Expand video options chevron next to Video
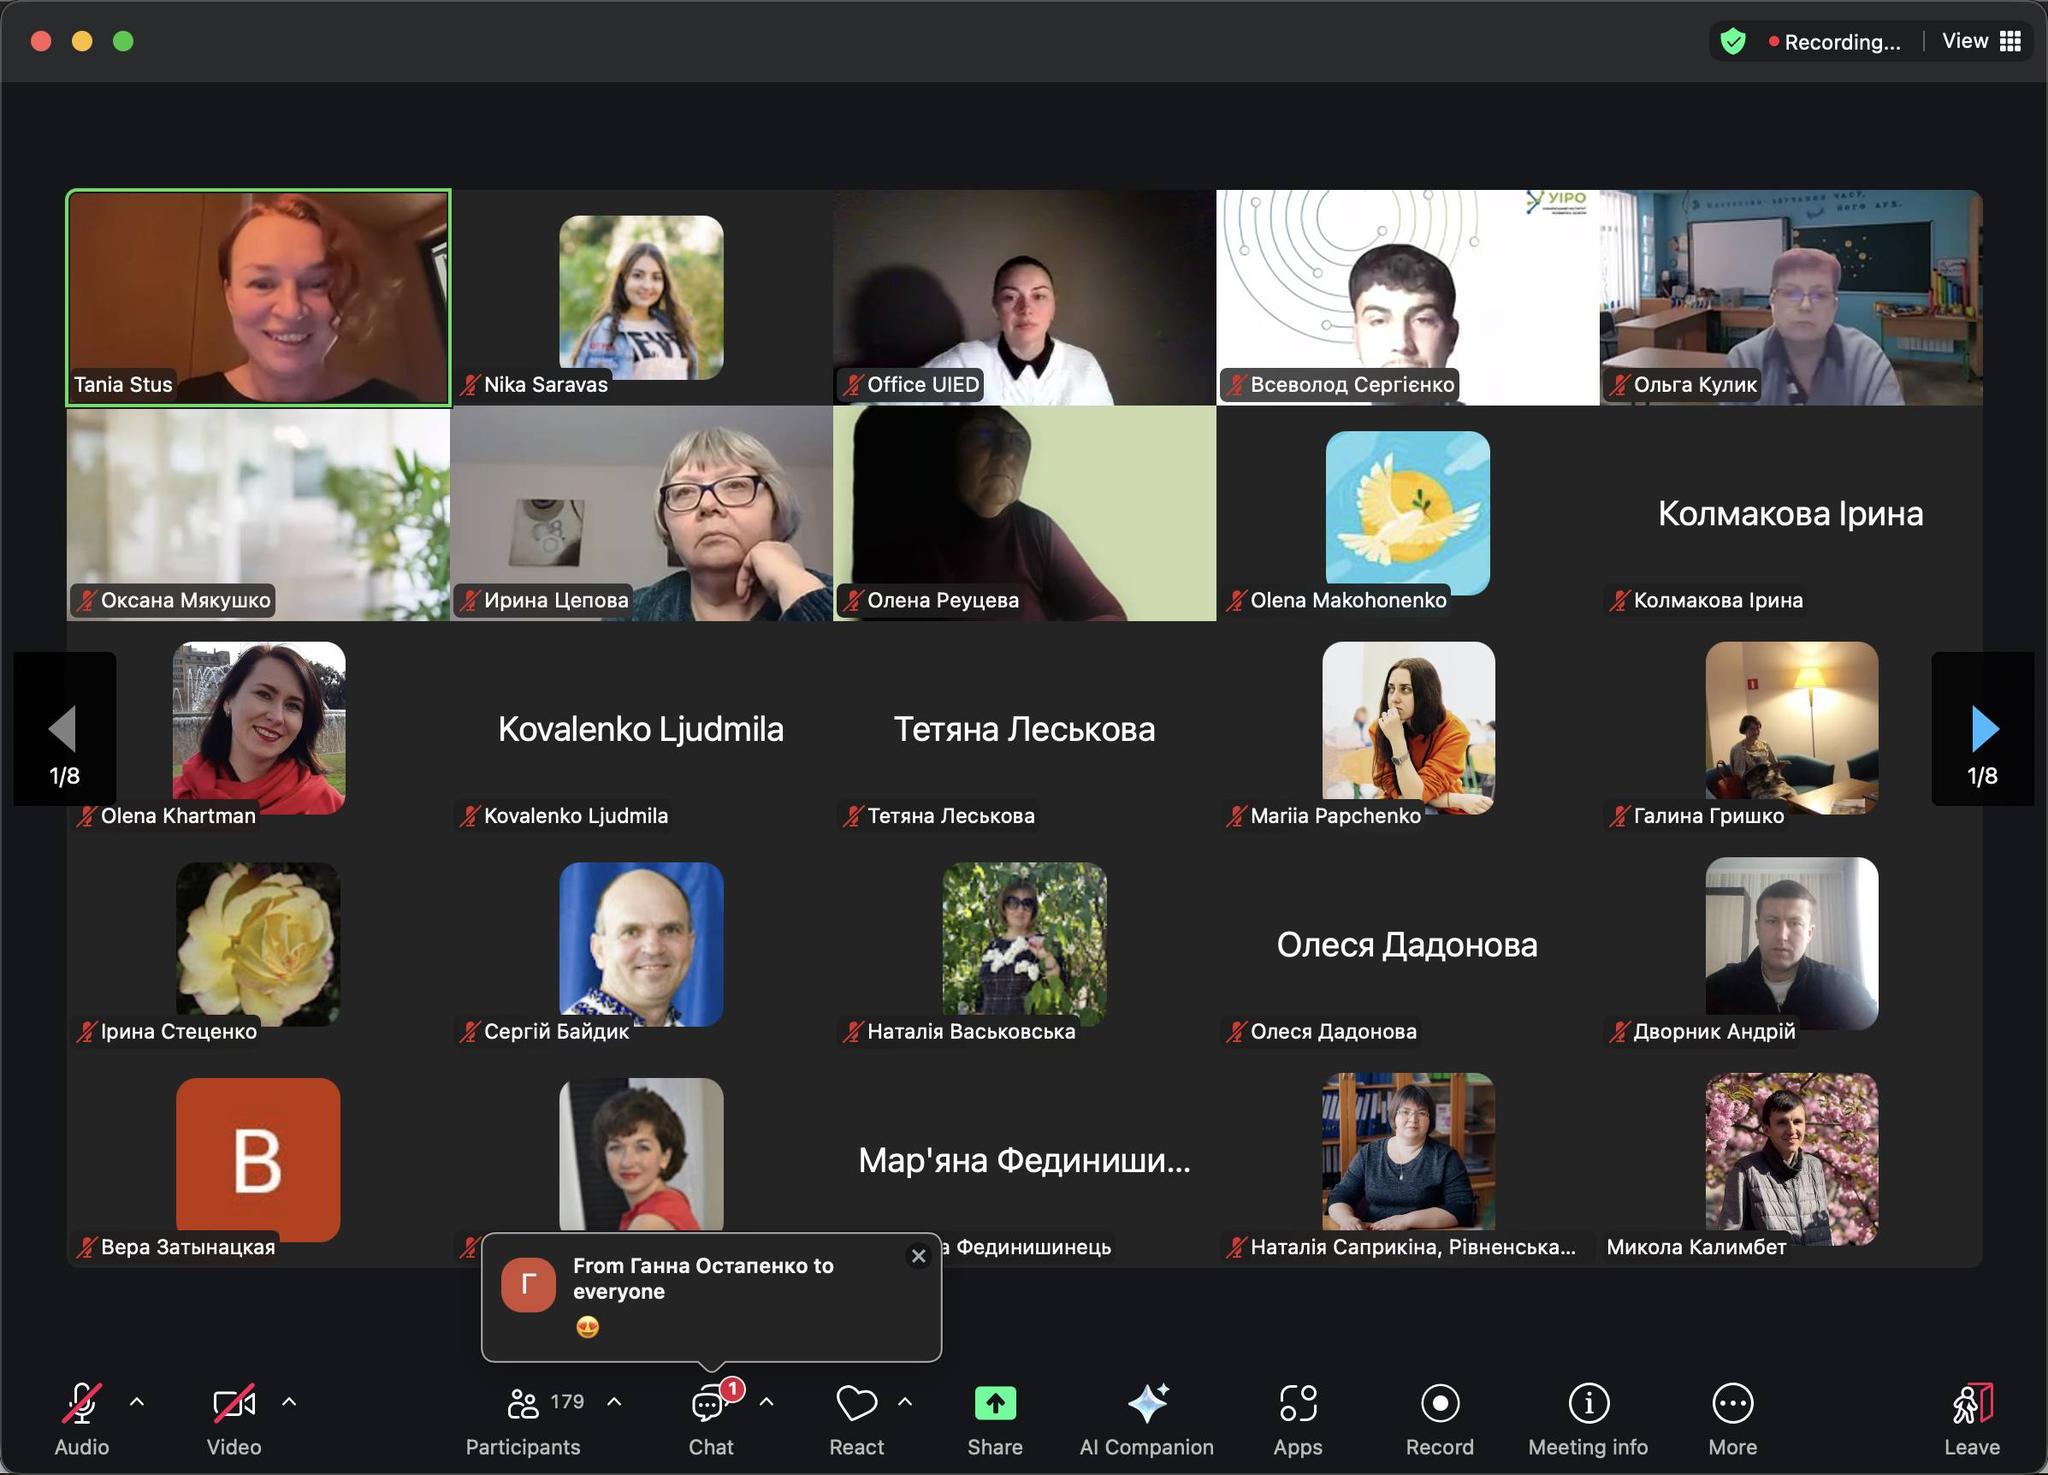2048x1475 pixels. 289,1402
